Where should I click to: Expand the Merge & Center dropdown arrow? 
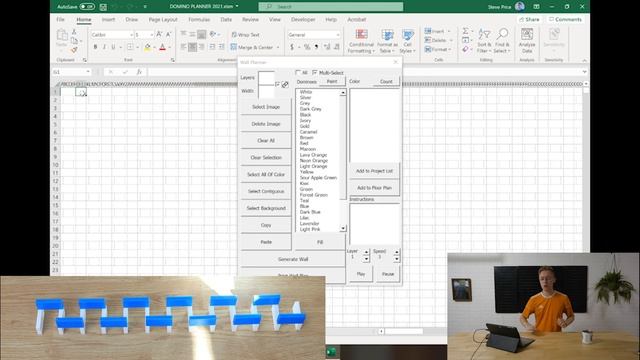(278, 47)
